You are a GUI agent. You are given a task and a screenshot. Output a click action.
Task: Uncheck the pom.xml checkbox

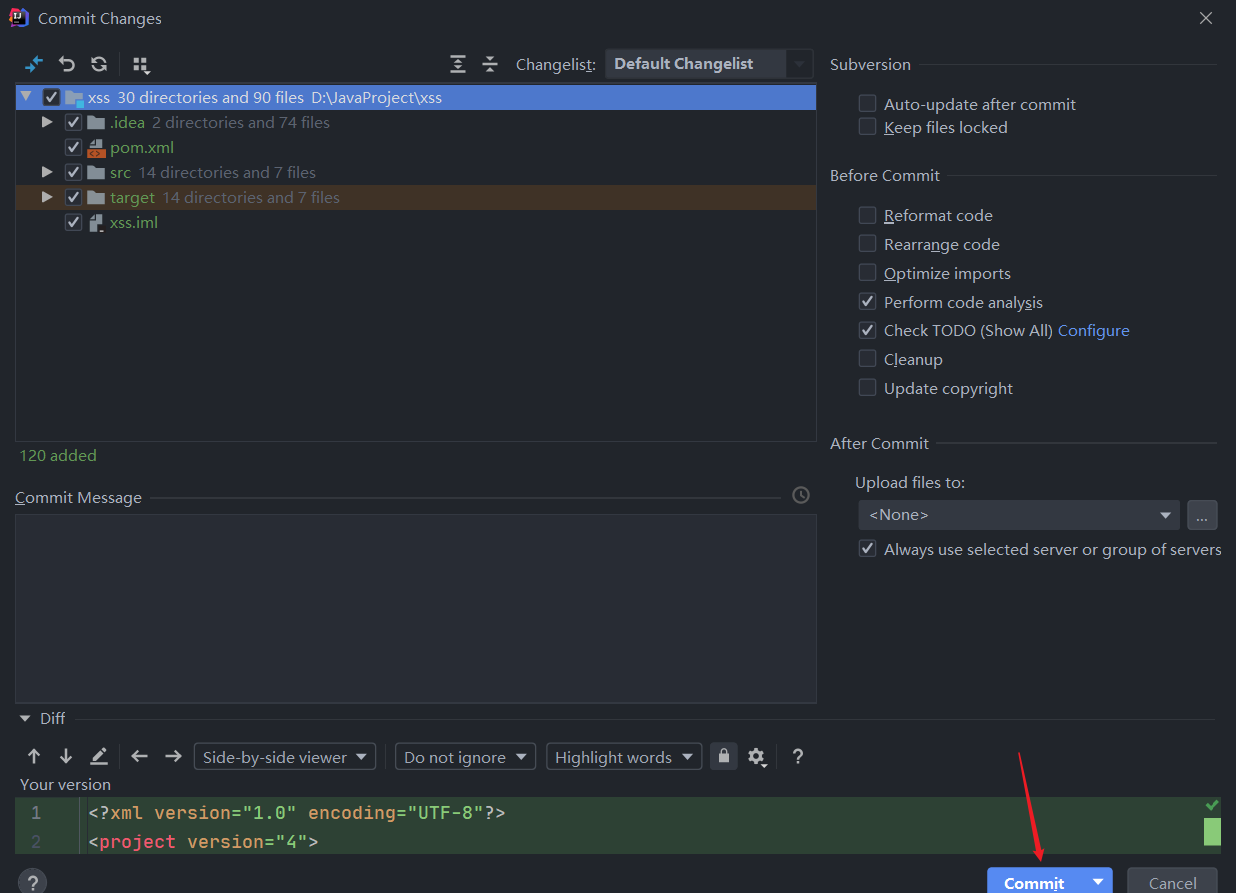(x=73, y=148)
